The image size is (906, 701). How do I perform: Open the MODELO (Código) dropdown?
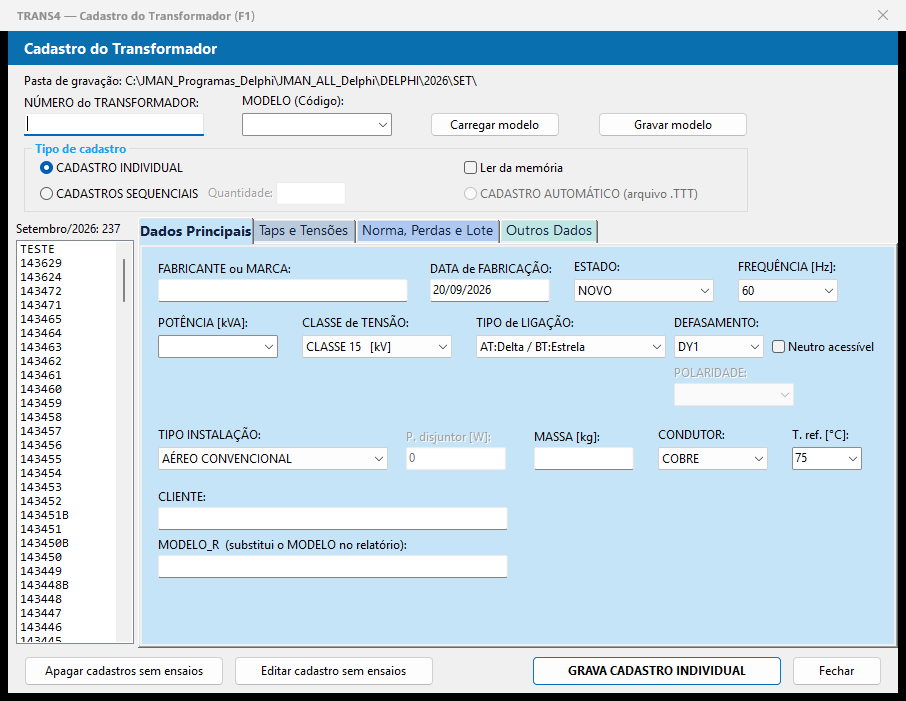point(317,125)
